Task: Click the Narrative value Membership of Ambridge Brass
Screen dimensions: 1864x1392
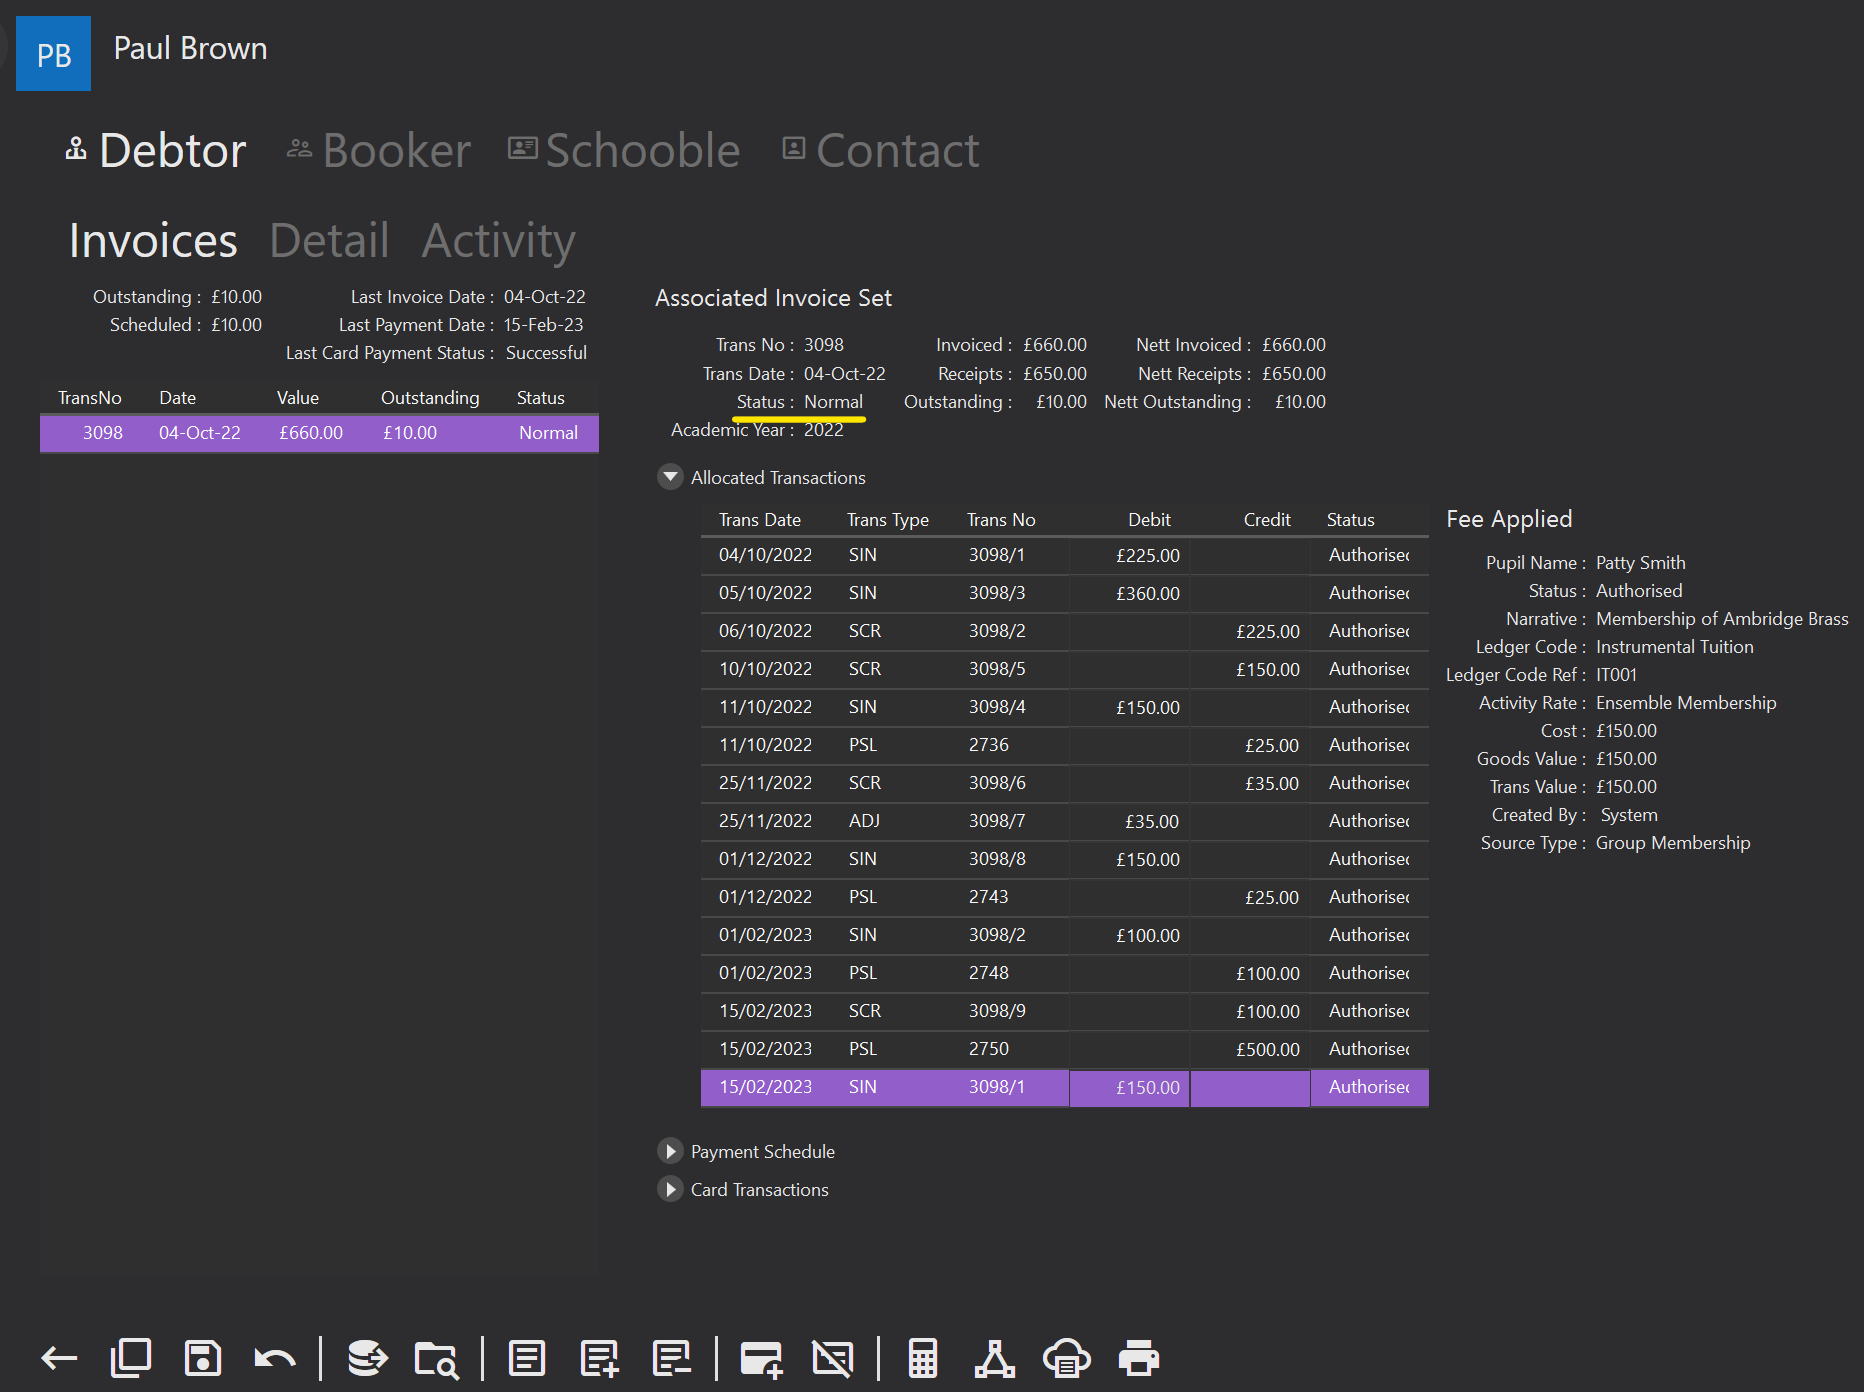Action: [1722, 619]
